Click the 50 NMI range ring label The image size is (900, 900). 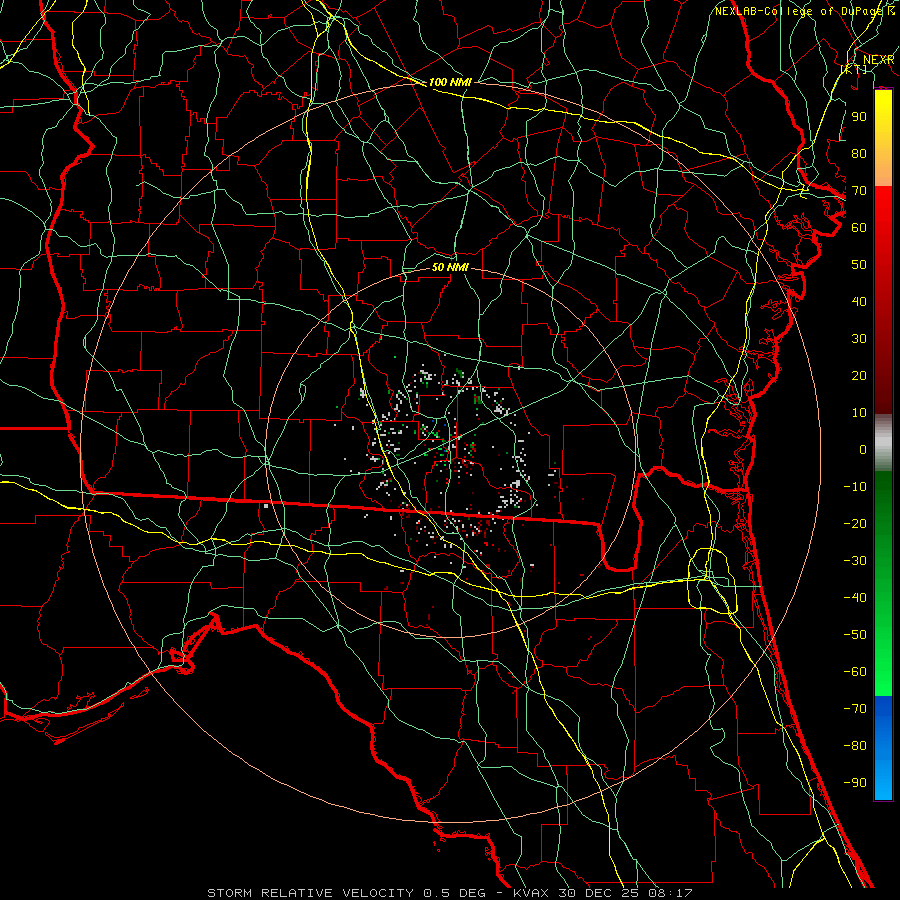point(450,267)
